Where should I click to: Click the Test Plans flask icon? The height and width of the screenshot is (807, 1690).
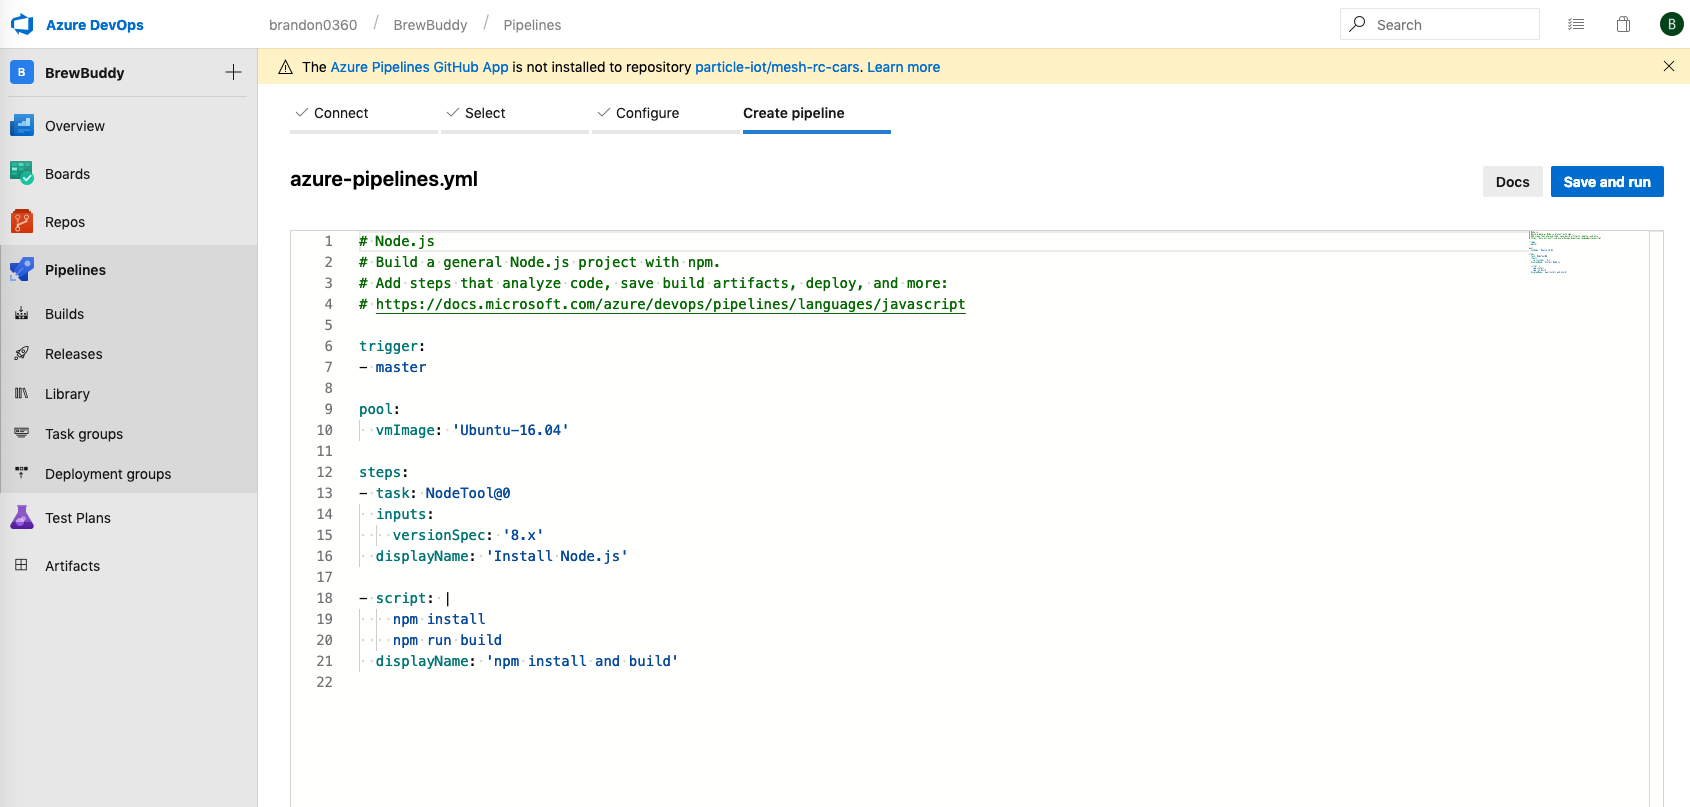(x=22, y=518)
